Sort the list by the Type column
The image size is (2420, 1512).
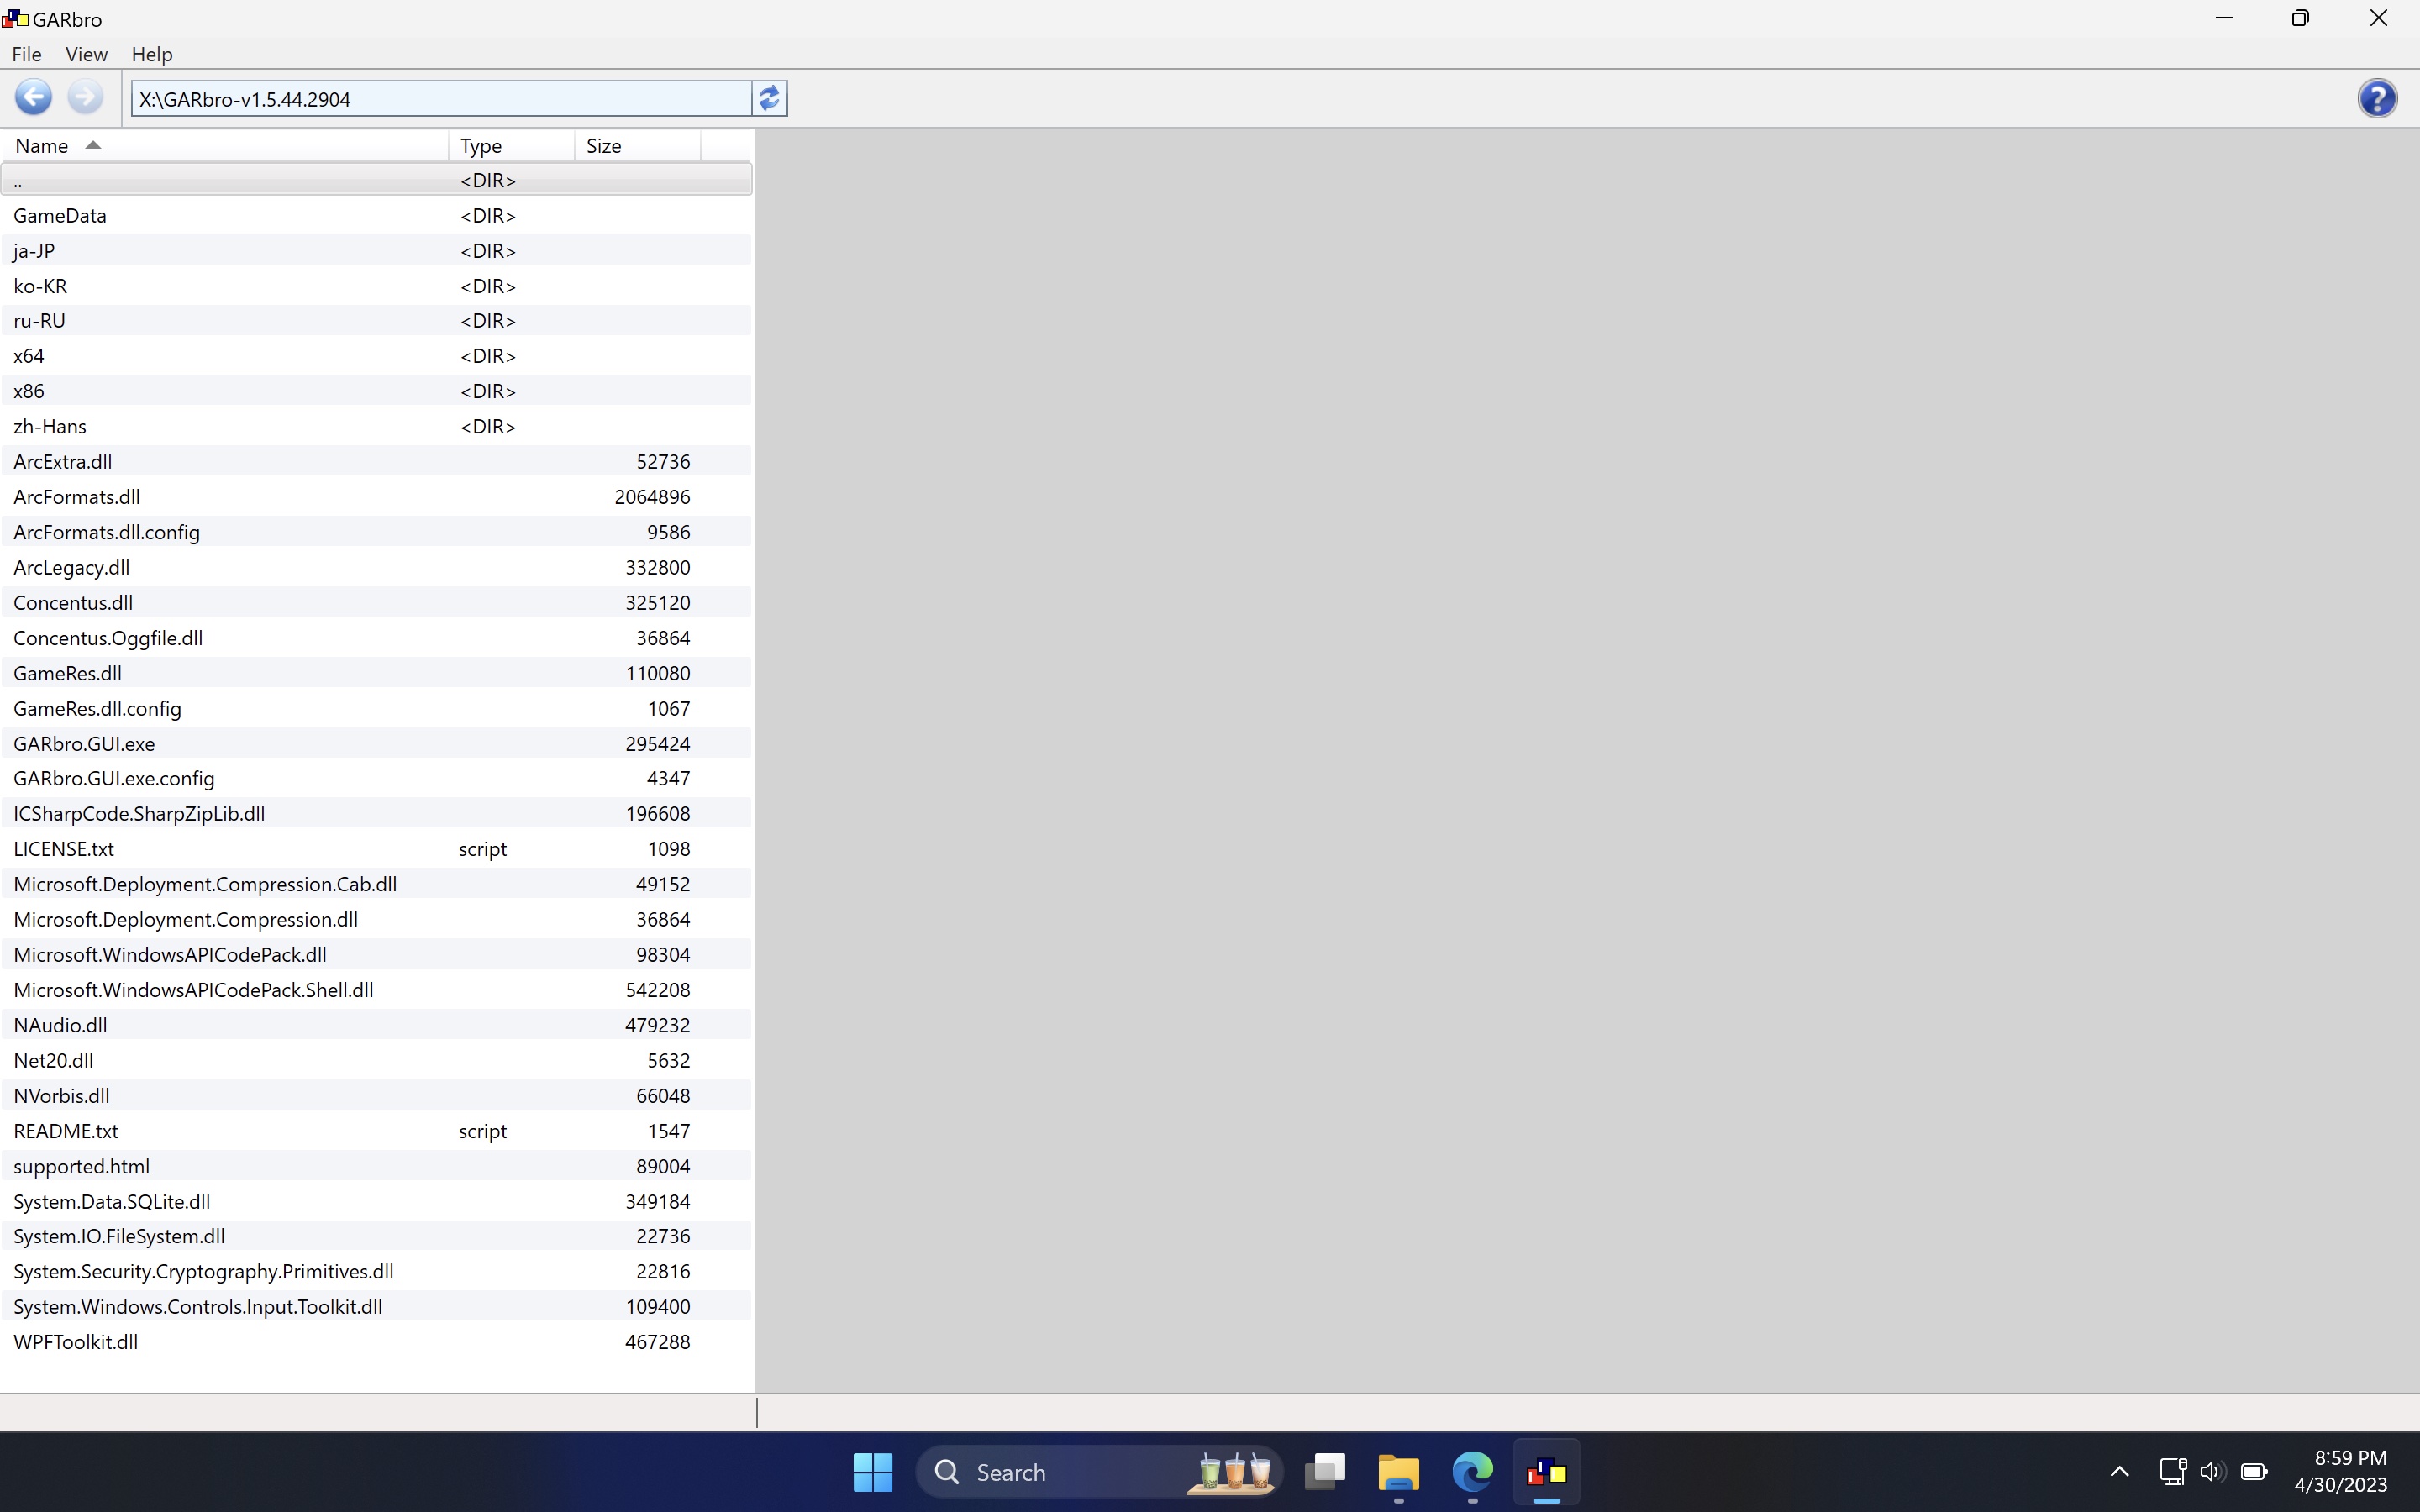click(512, 146)
